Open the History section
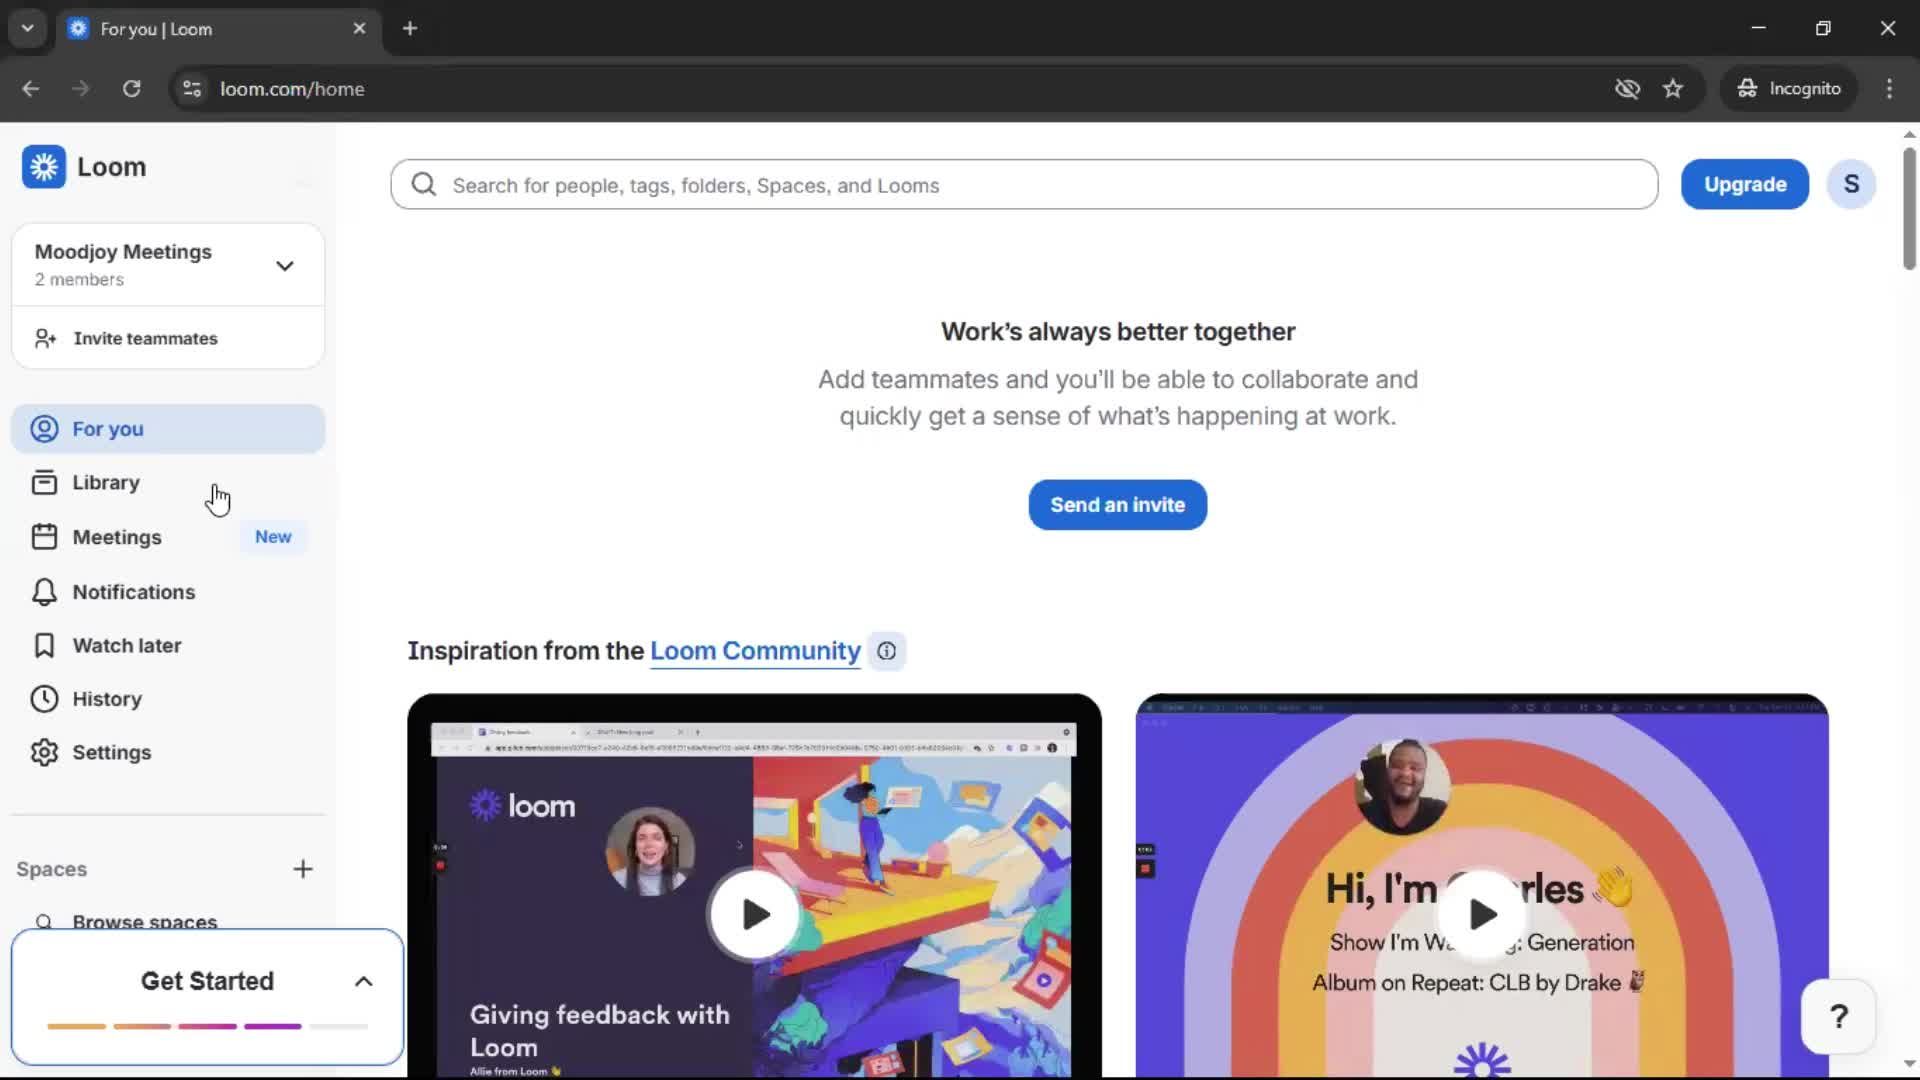The height and width of the screenshot is (1080, 1920). (x=107, y=698)
